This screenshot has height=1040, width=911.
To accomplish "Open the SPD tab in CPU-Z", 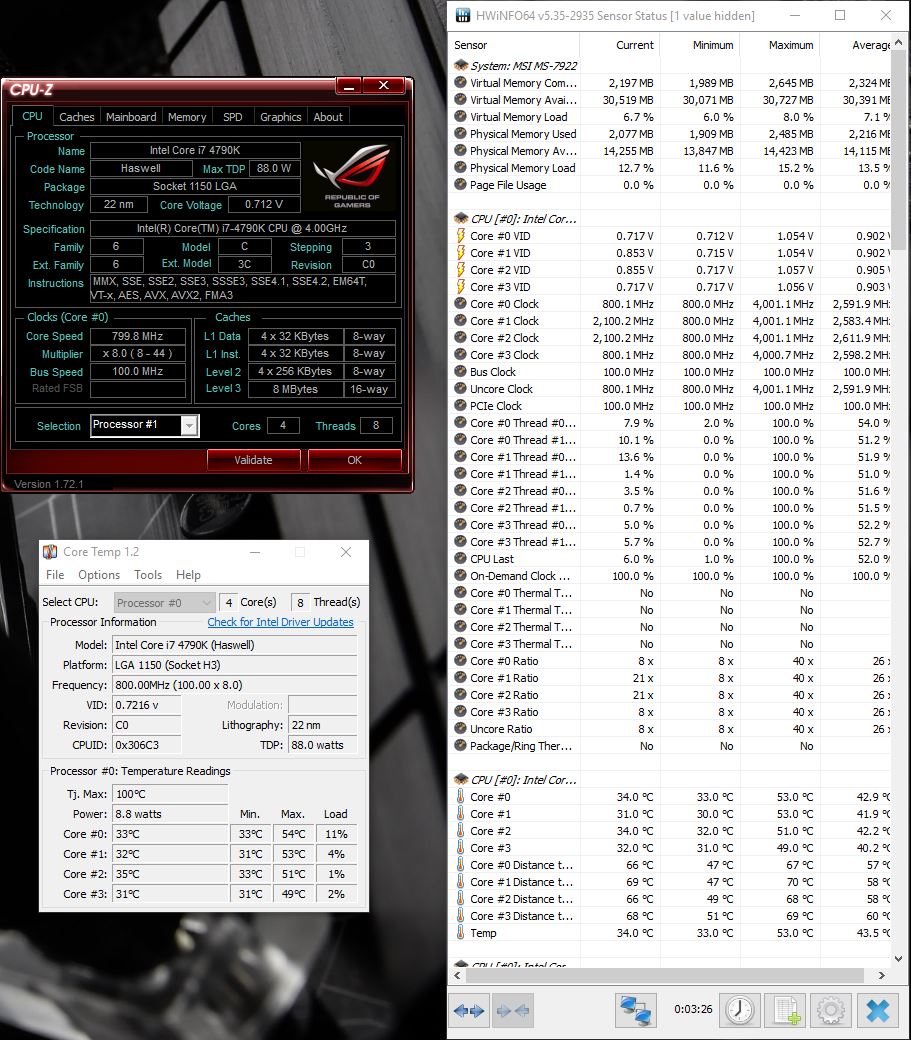I will [x=233, y=117].
